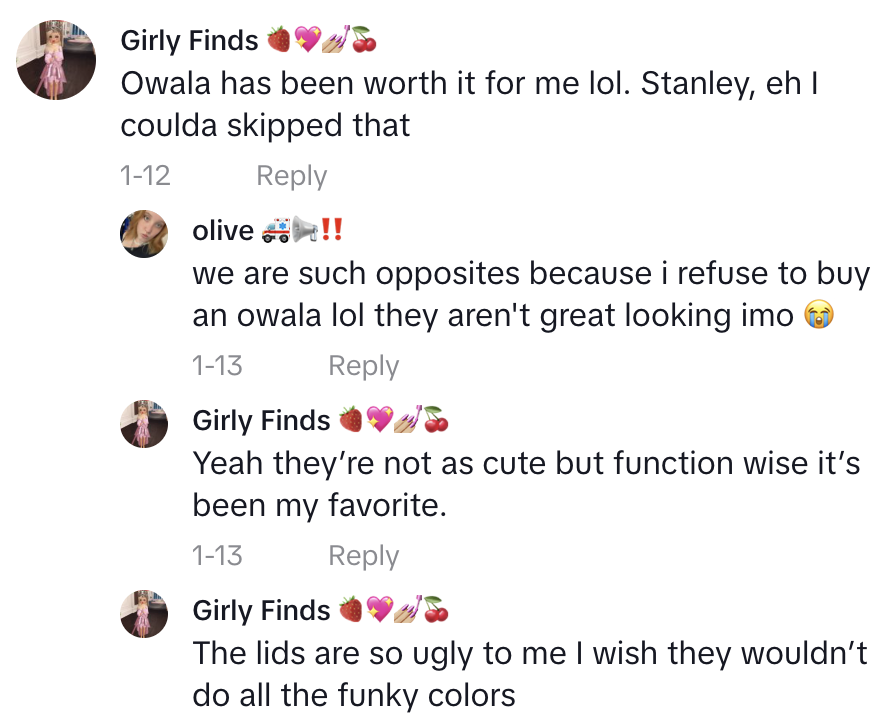
Task: Click the red exclamation marks after olive's name
Action: (x=332, y=231)
